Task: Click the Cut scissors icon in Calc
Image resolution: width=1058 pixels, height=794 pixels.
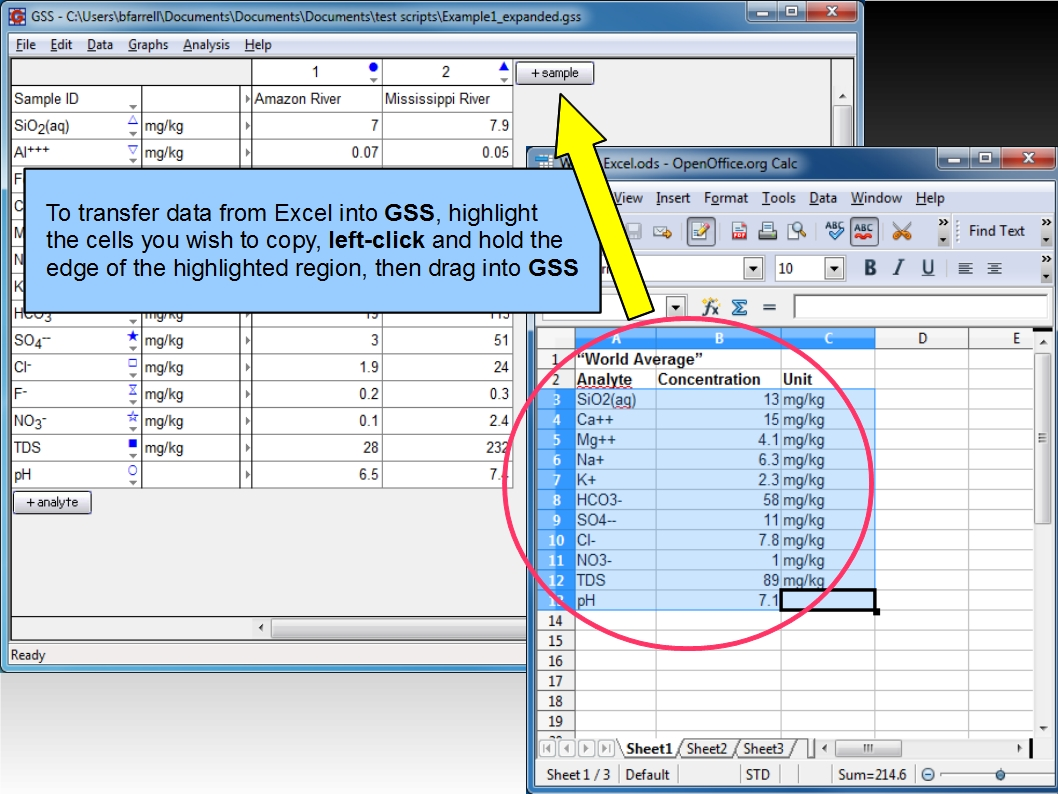Action: [x=901, y=231]
